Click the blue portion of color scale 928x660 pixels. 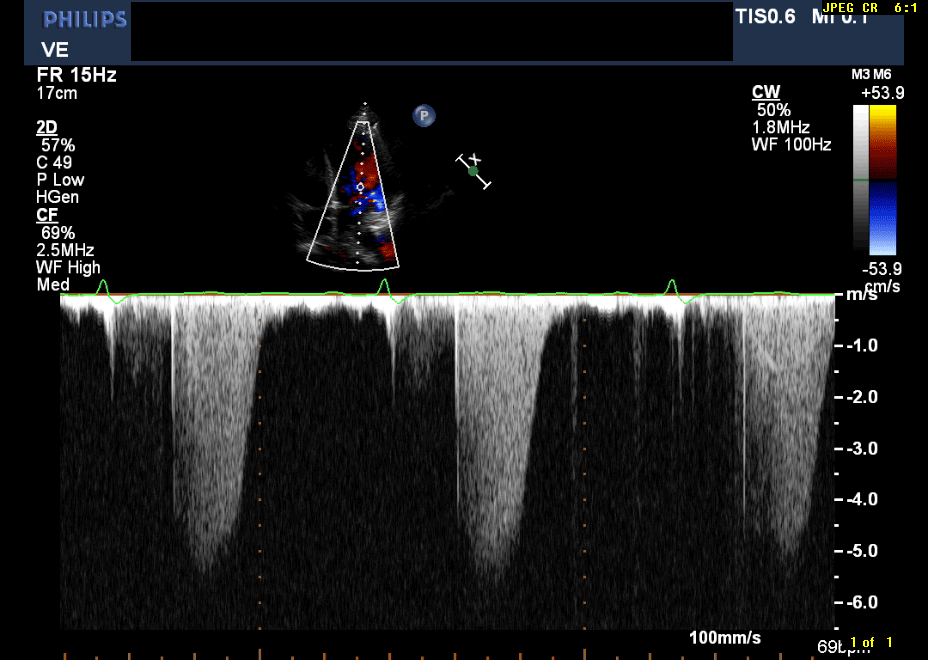(883, 217)
